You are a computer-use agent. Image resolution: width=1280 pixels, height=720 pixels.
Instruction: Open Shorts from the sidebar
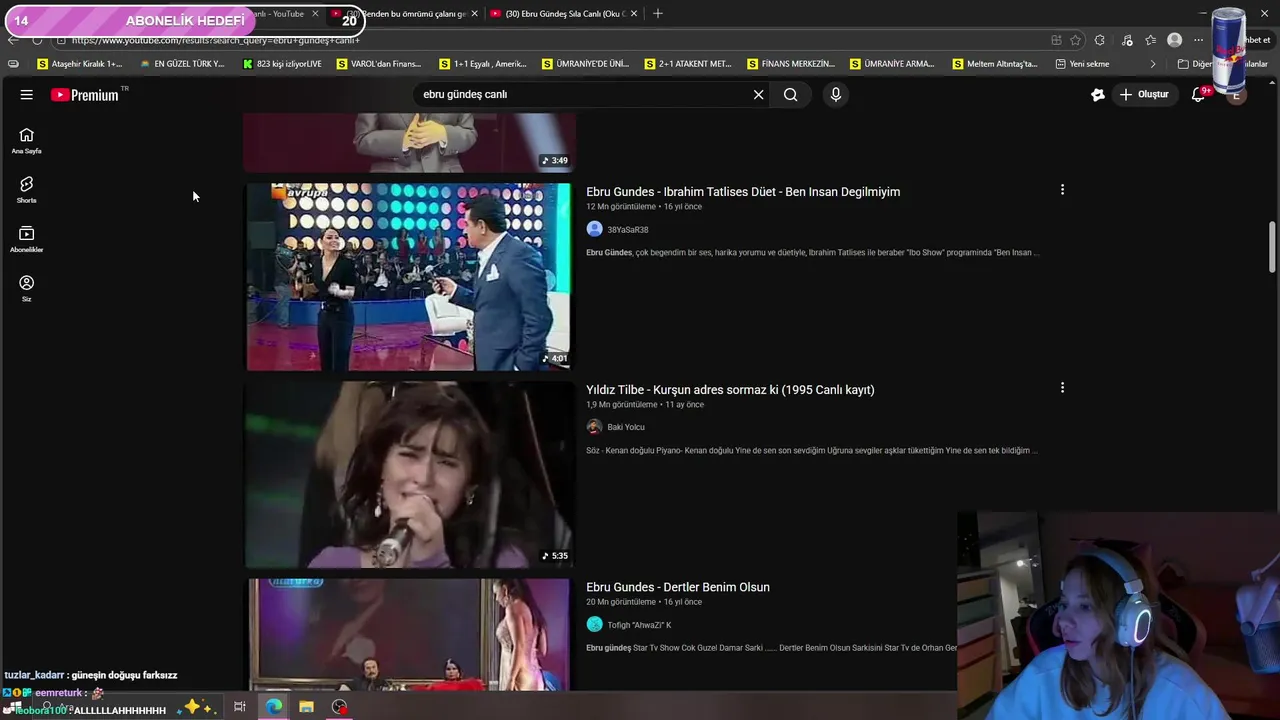[27, 190]
